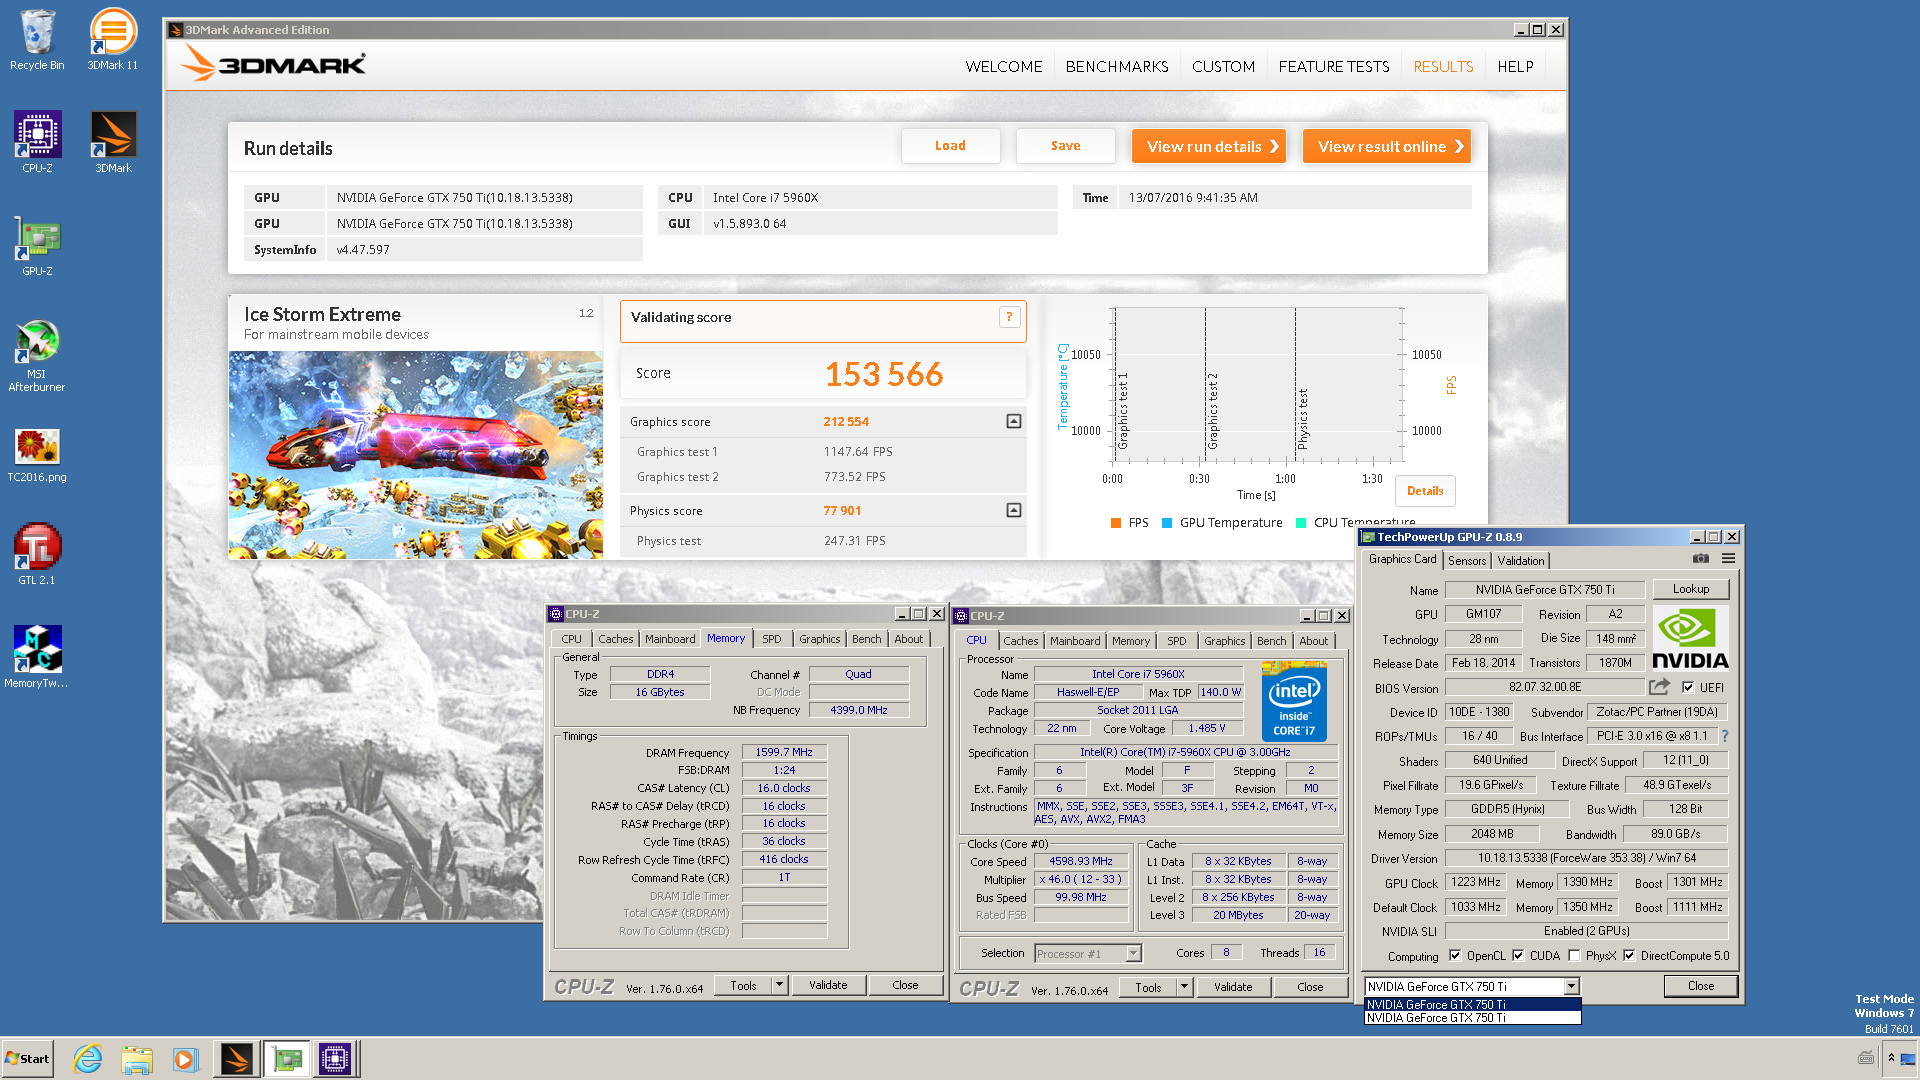
Task: Select the GTL 2.1 desktop icon
Action: (x=37, y=553)
